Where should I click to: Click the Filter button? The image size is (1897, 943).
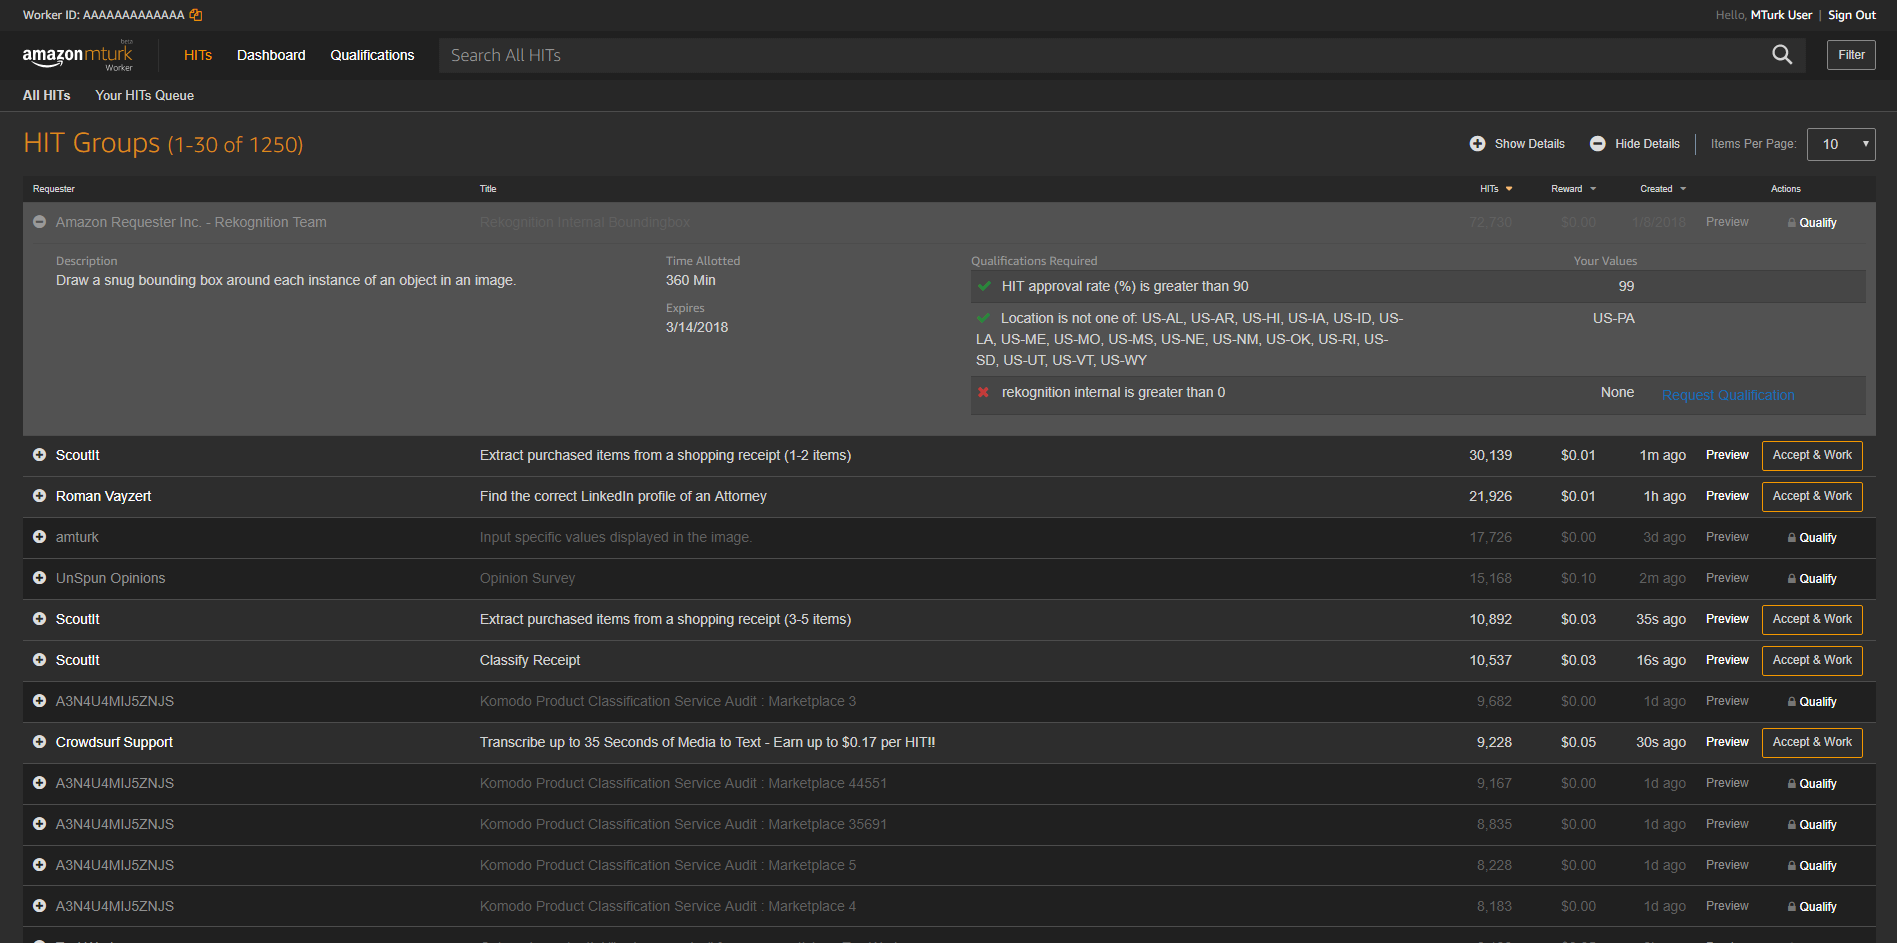click(1850, 55)
